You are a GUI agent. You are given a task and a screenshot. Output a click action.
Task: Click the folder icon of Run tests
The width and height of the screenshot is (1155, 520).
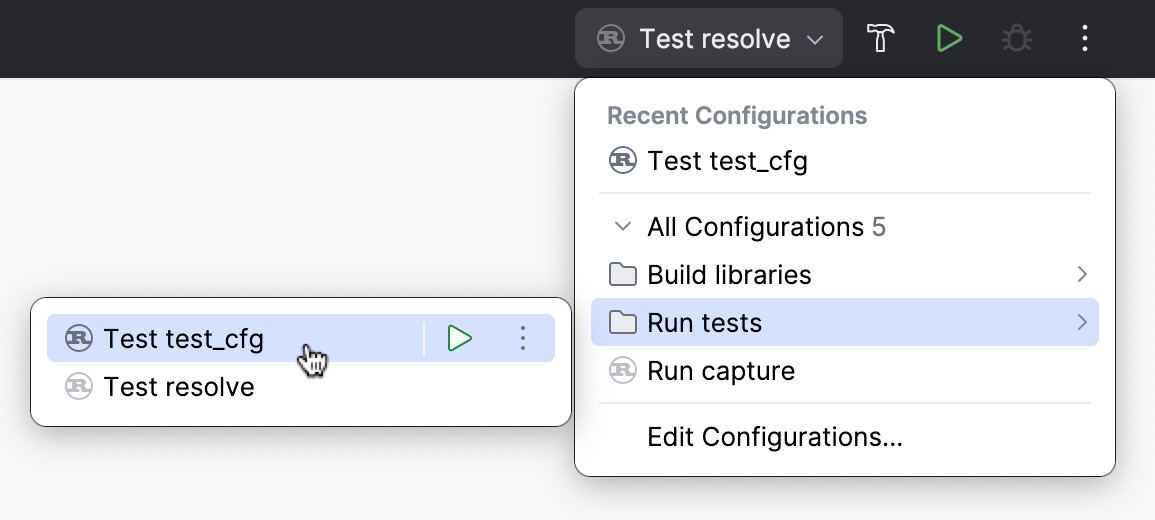[623, 323]
